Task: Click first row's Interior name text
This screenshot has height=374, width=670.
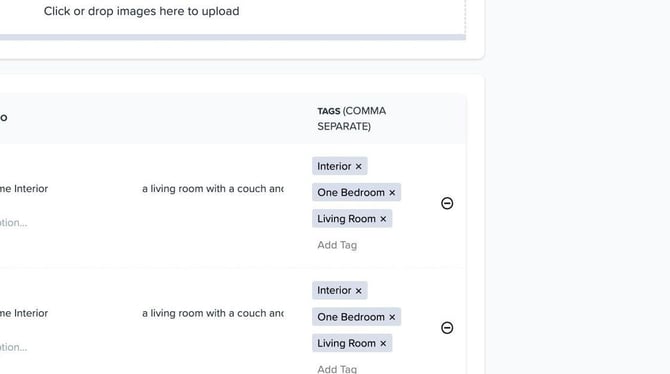Action: 24,188
